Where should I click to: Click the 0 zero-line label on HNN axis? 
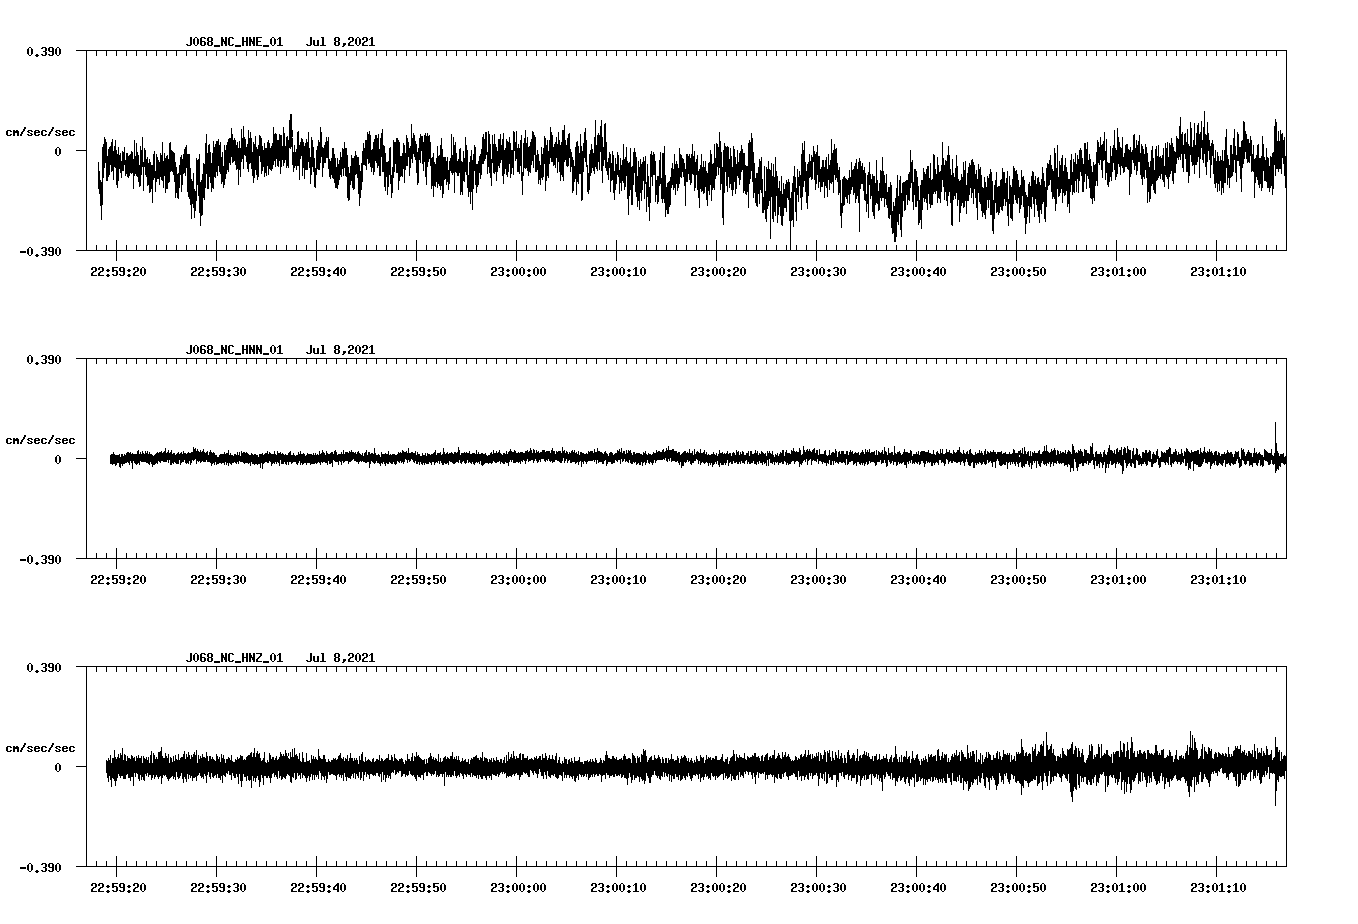[58, 459]
